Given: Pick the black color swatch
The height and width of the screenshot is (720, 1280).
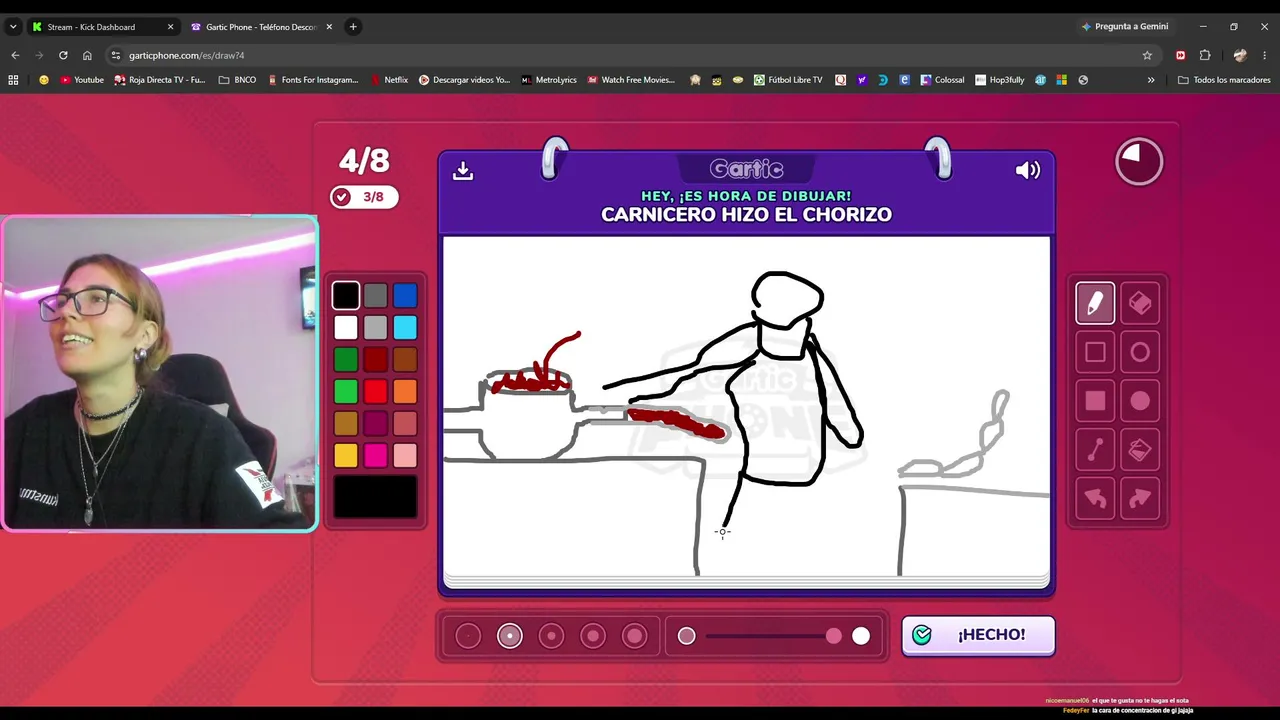Looking at the screenshot, I should (x=346, y=295).
